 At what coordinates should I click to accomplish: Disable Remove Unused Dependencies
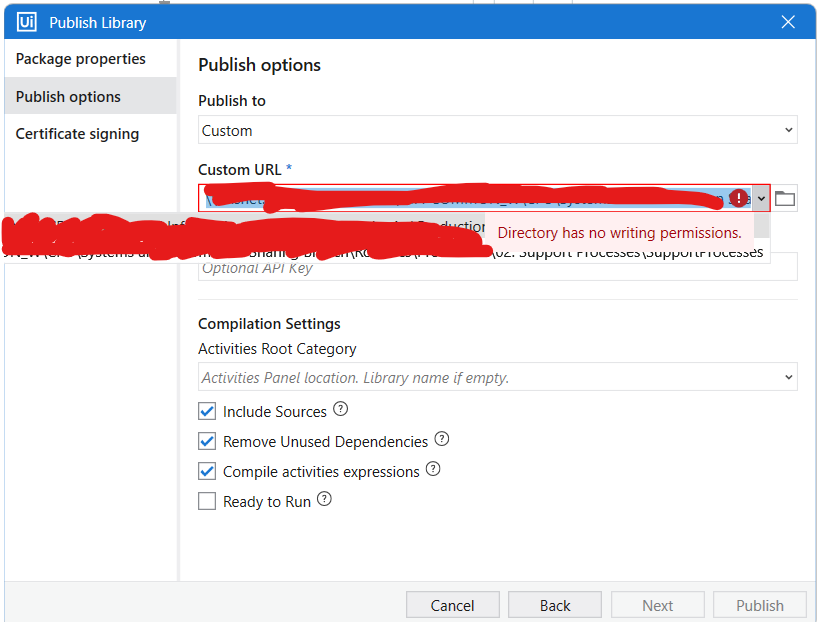coord(207,440)
